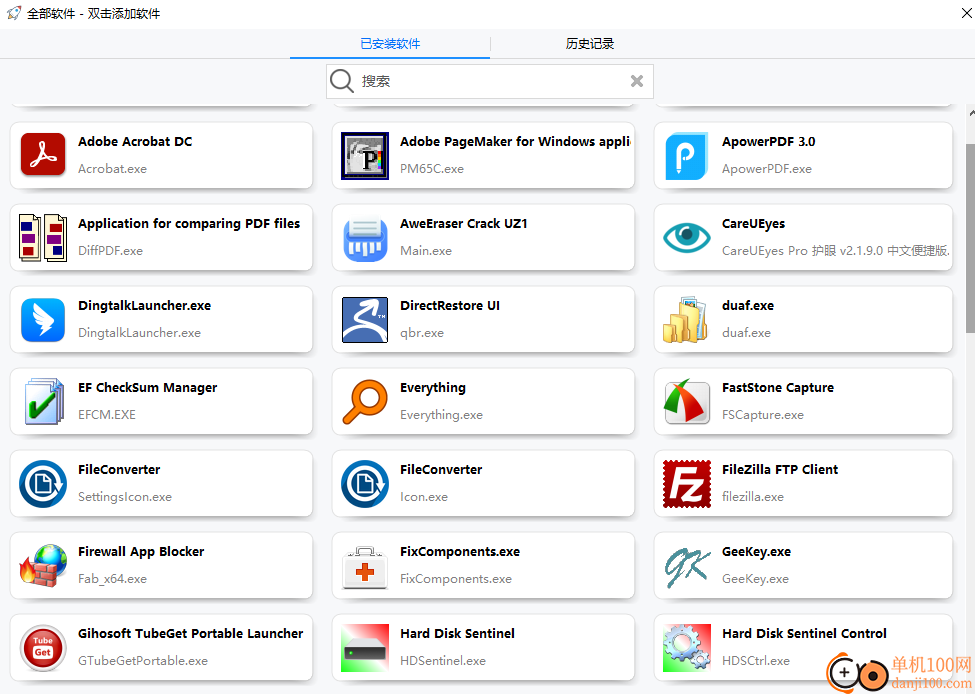Click the Hard Disk Sentinel Control title

pyautogui.click(x=804, y=634)
